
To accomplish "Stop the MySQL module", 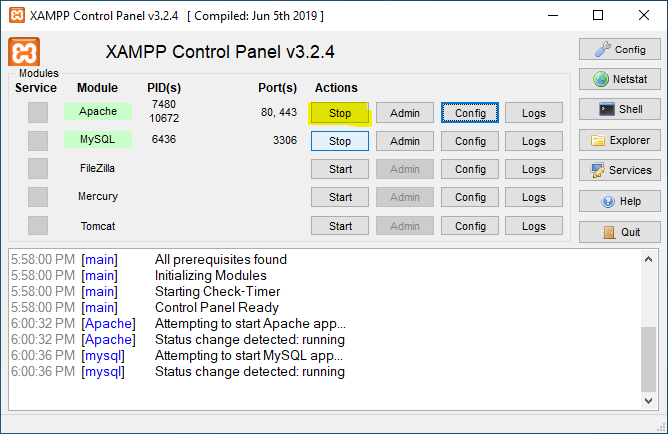I will coord(340,141).
